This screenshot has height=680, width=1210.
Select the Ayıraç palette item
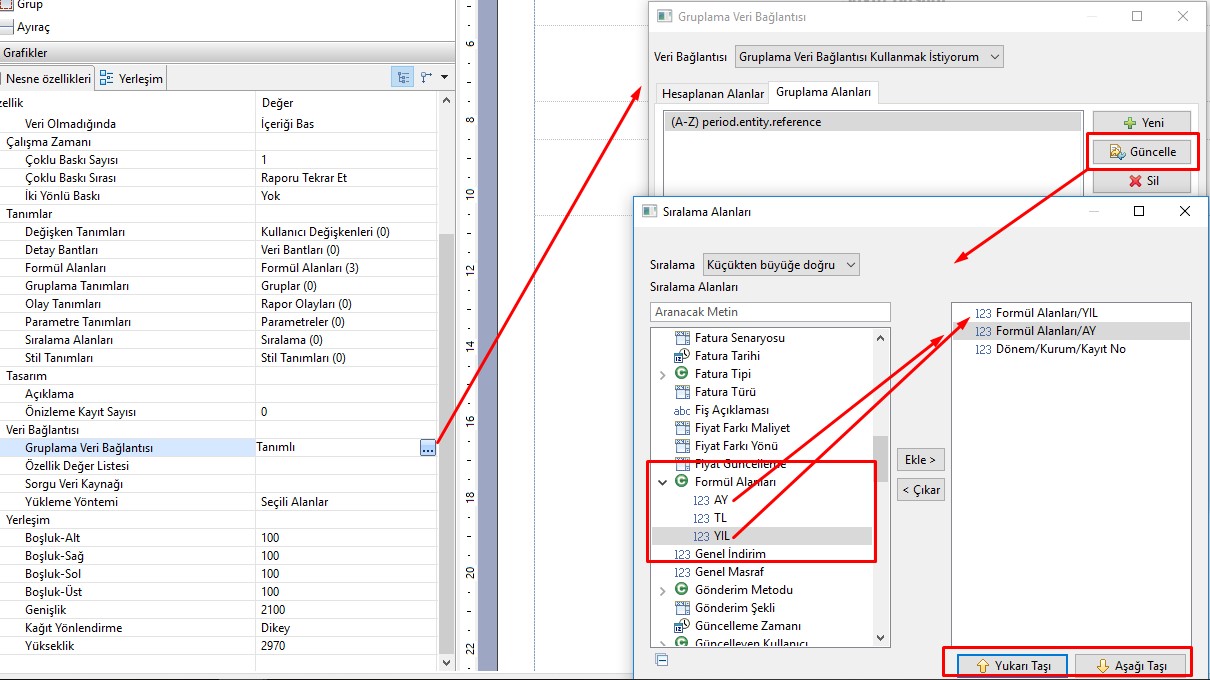click(x=32, y=27)
